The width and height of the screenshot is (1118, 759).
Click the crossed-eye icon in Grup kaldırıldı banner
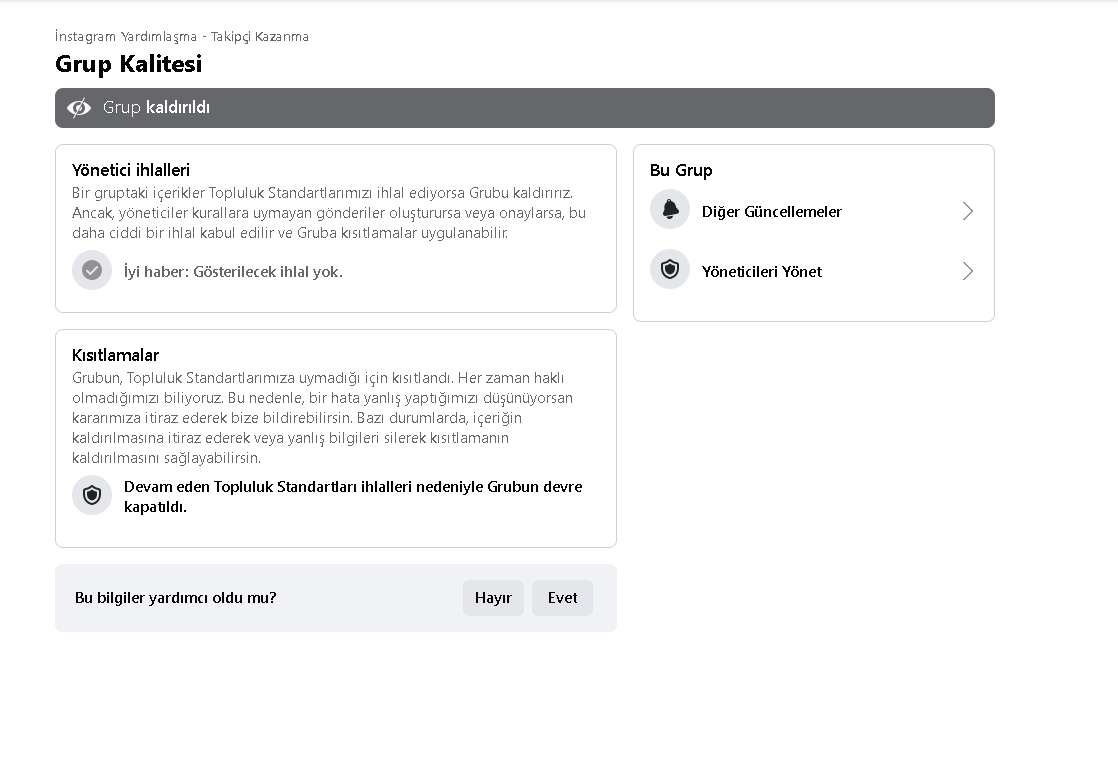[x=79, y=108]
